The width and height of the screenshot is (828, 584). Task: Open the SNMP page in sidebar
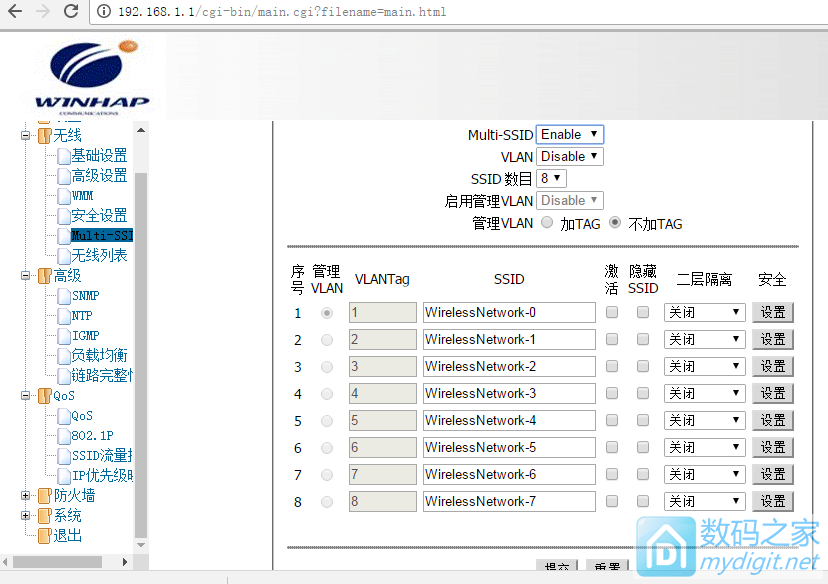(x=85, y=296)
